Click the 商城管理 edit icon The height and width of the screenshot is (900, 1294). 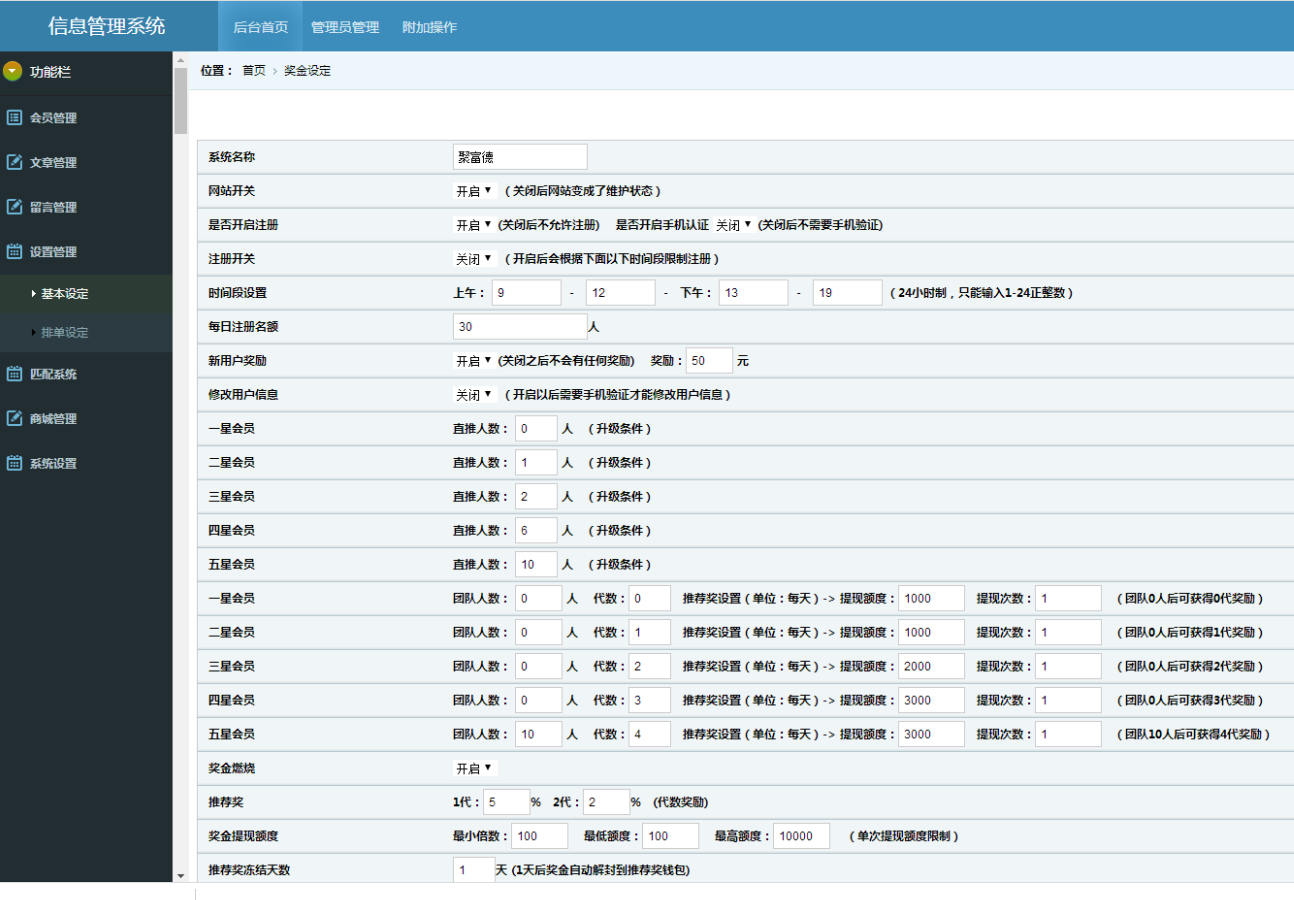14,418
